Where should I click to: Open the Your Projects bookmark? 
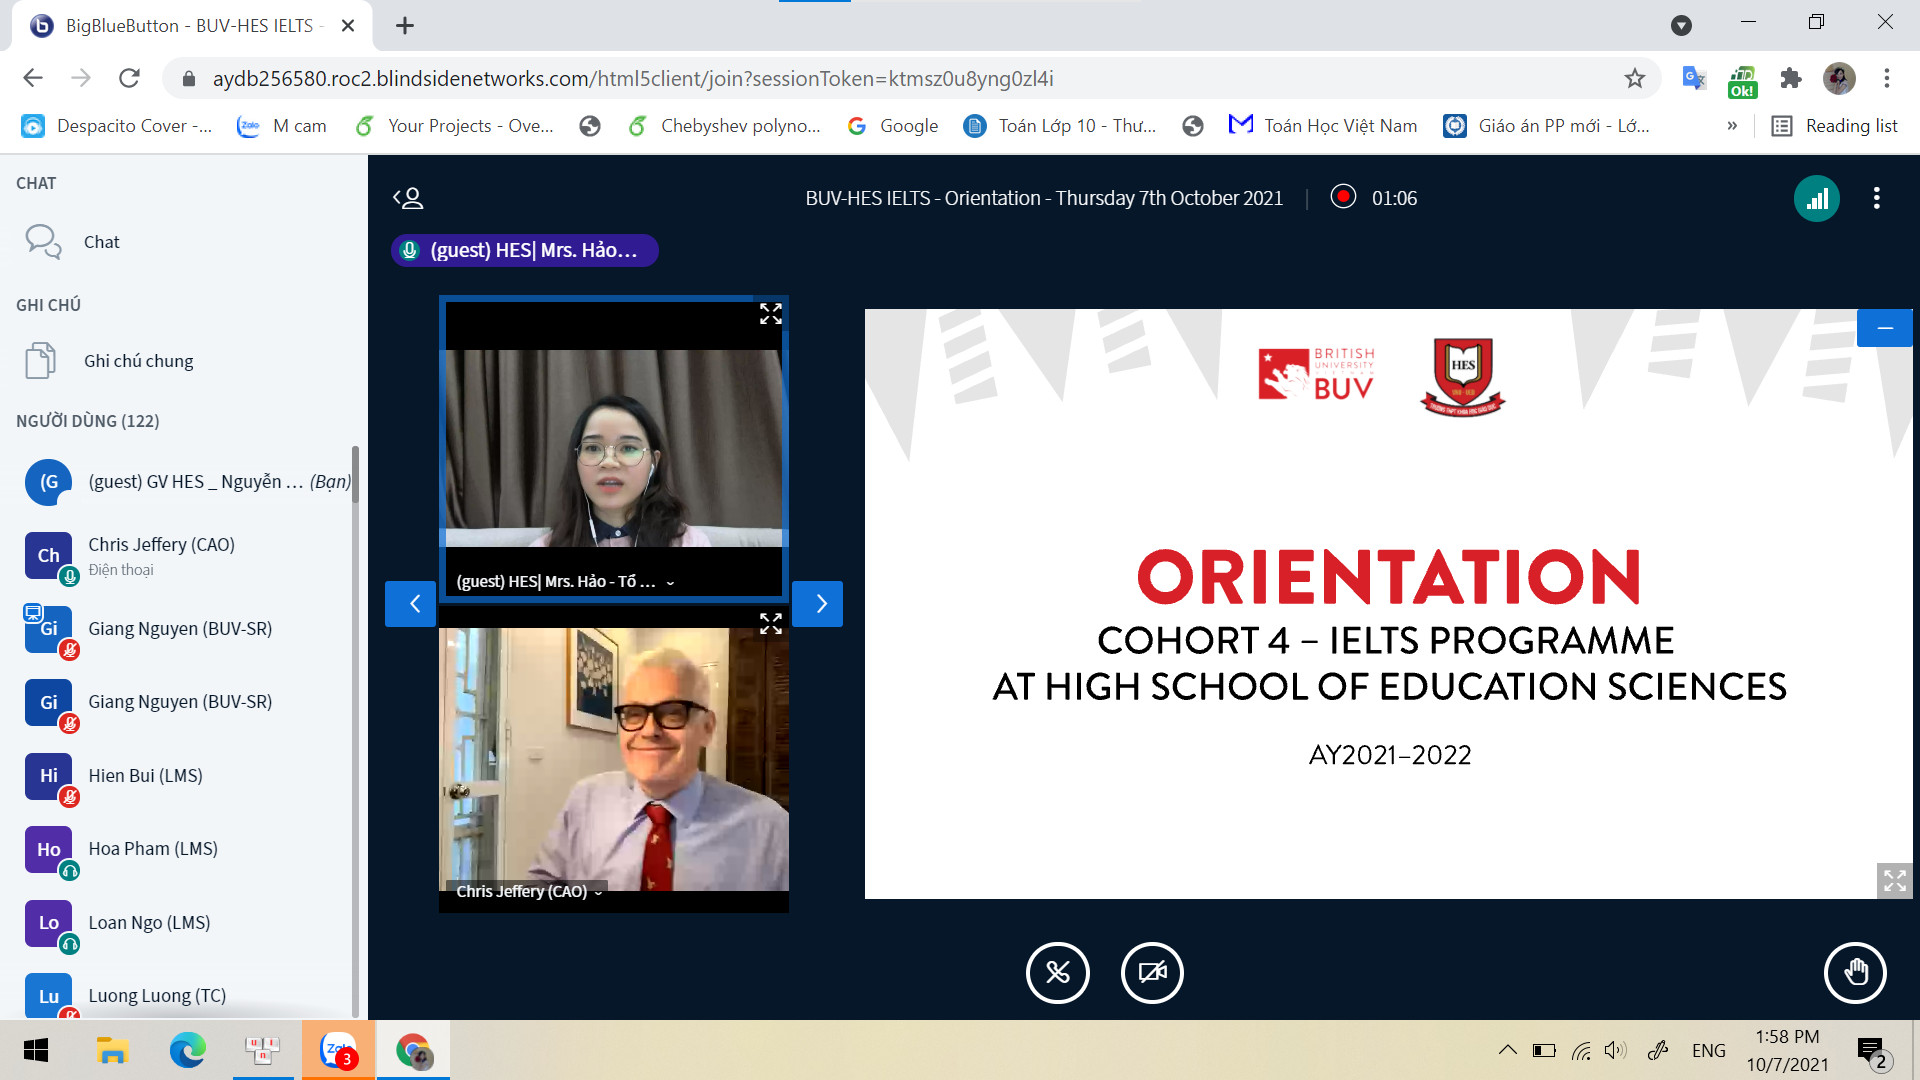(x=455, y=126)
